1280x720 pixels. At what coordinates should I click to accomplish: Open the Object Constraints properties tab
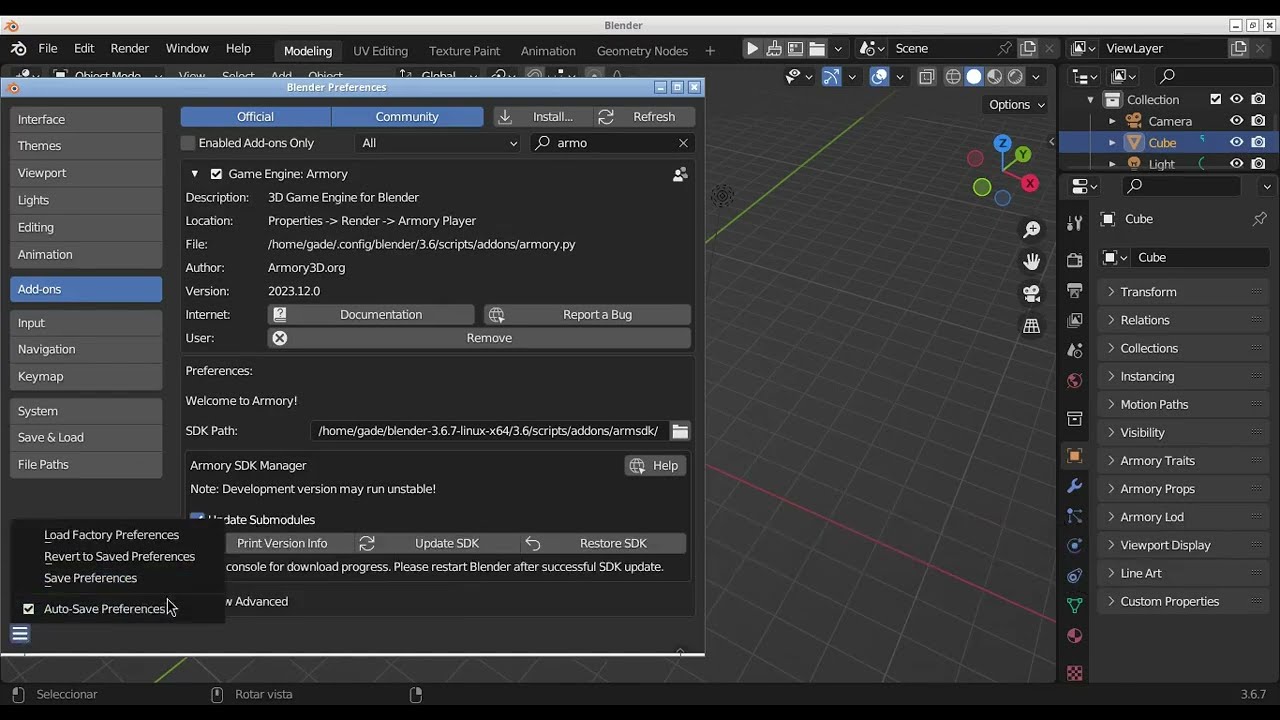tap(1074, 576)
